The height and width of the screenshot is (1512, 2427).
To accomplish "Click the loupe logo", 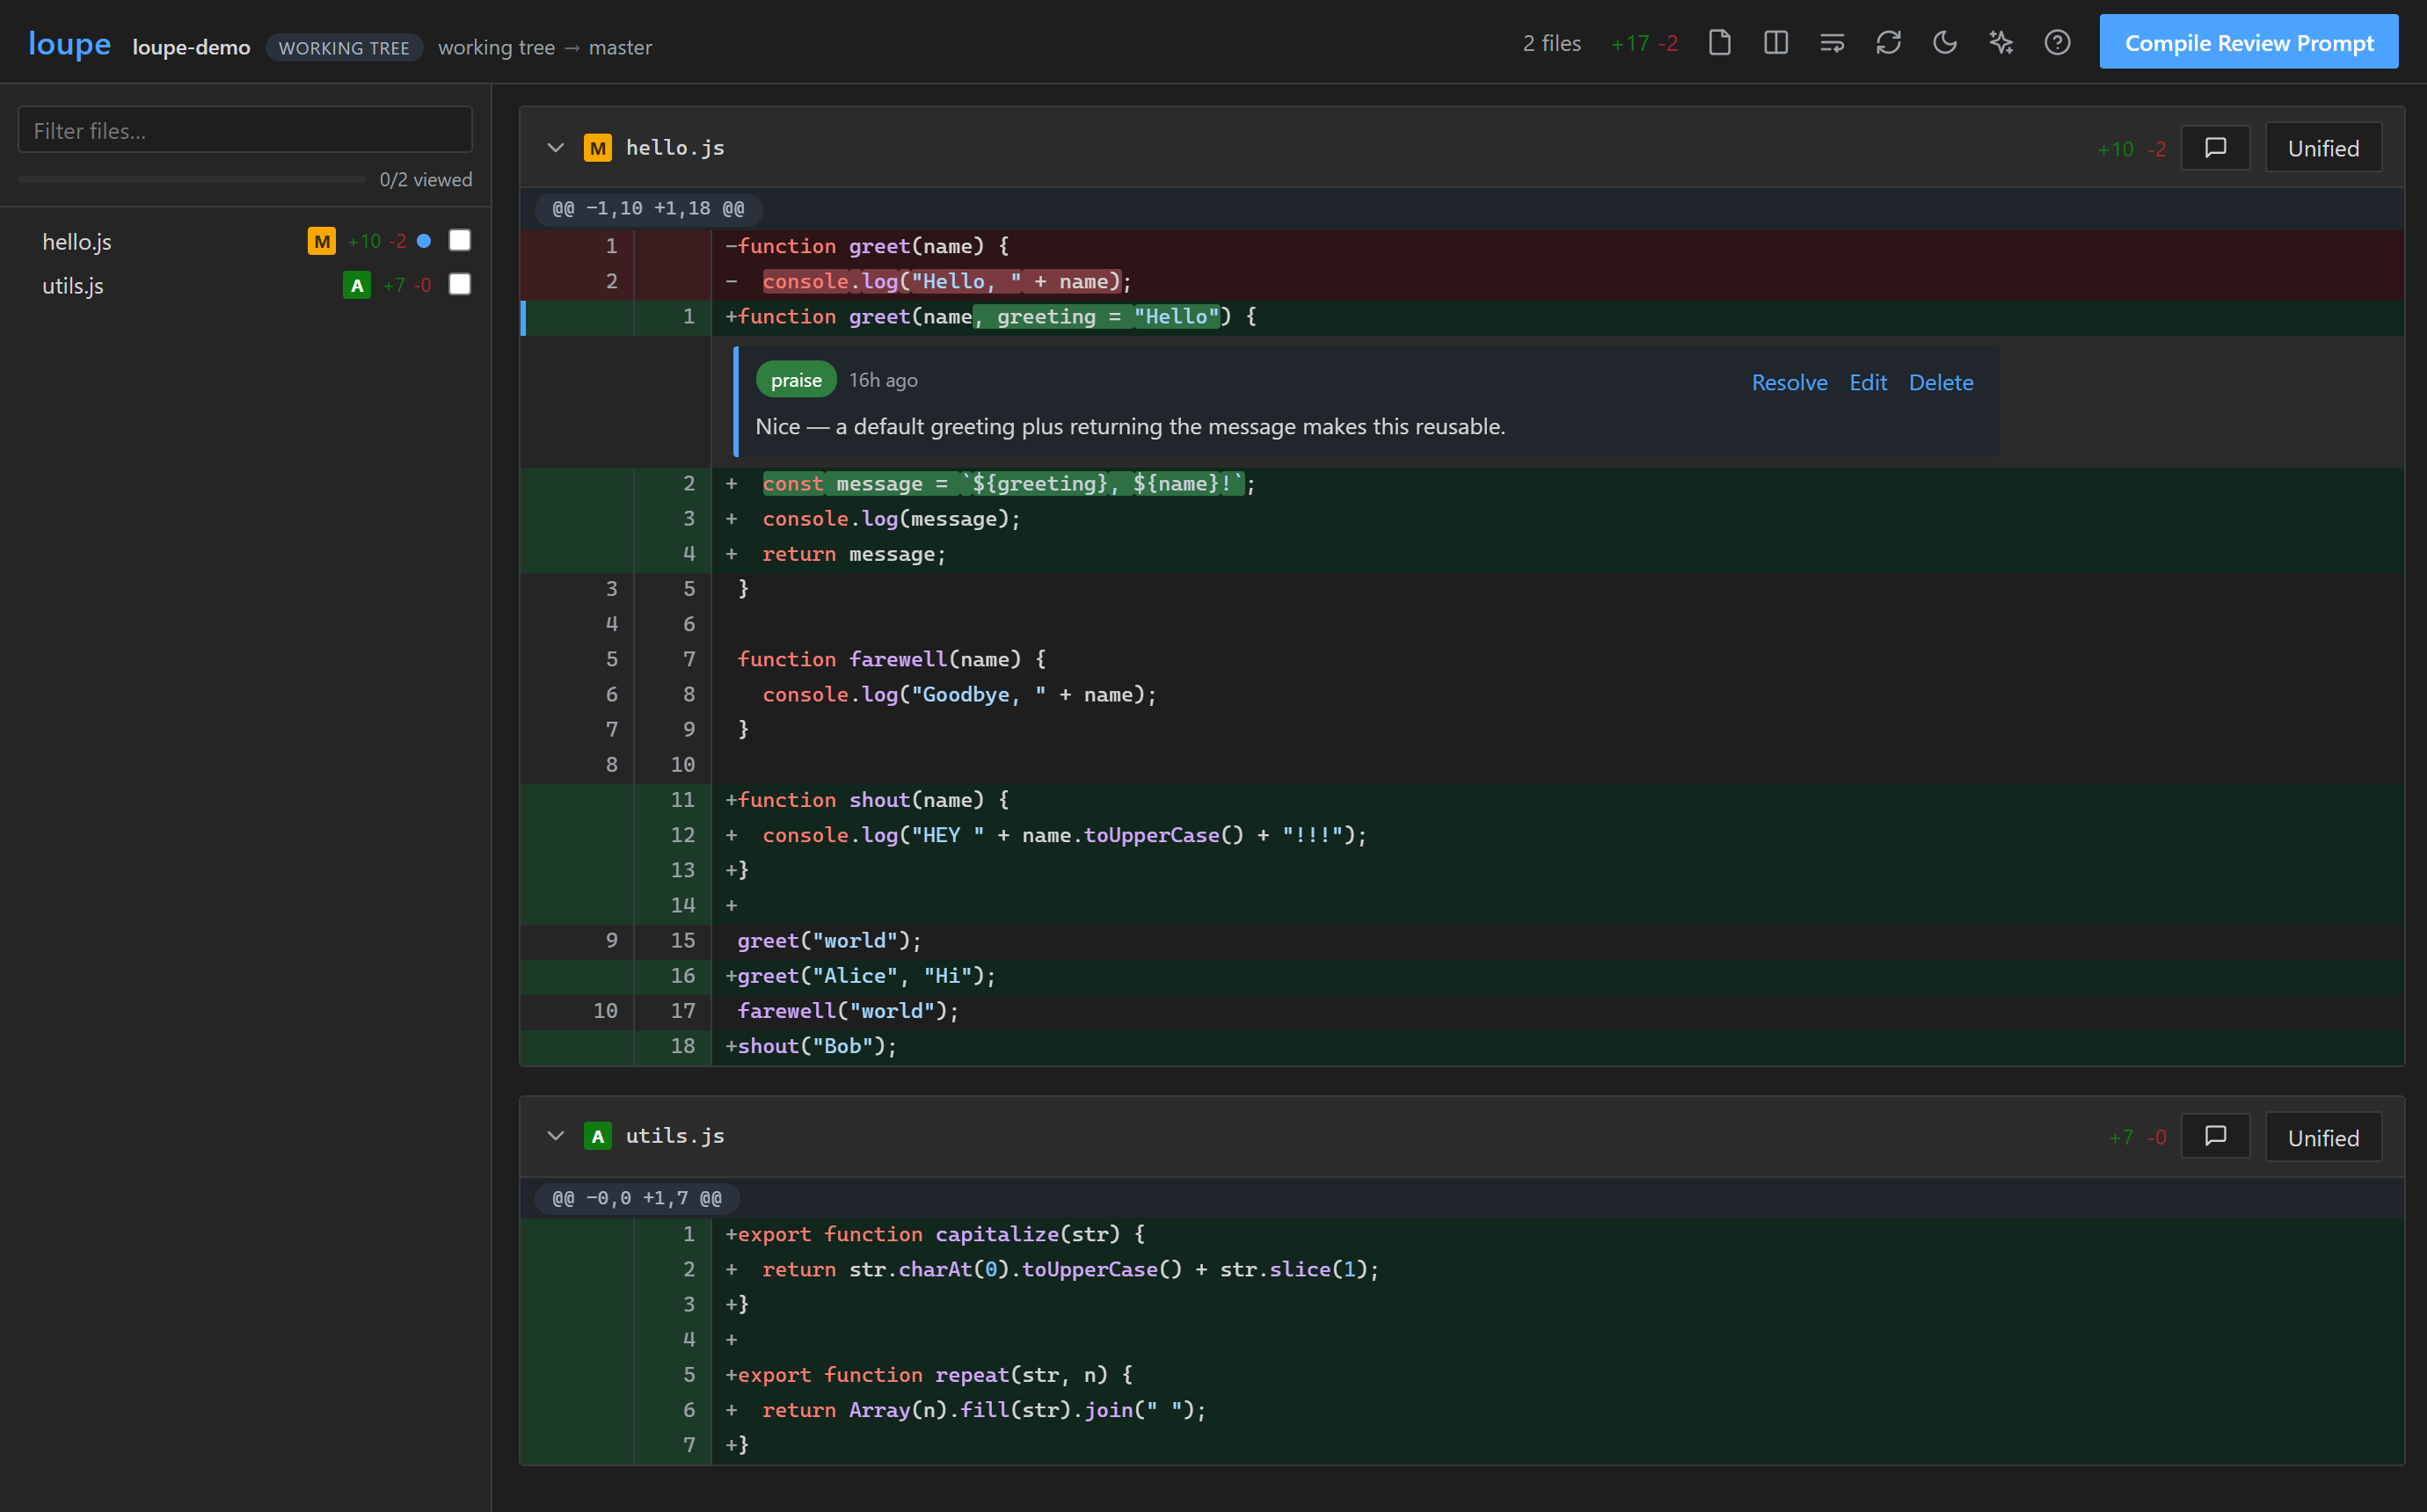I will coord(69,44).
